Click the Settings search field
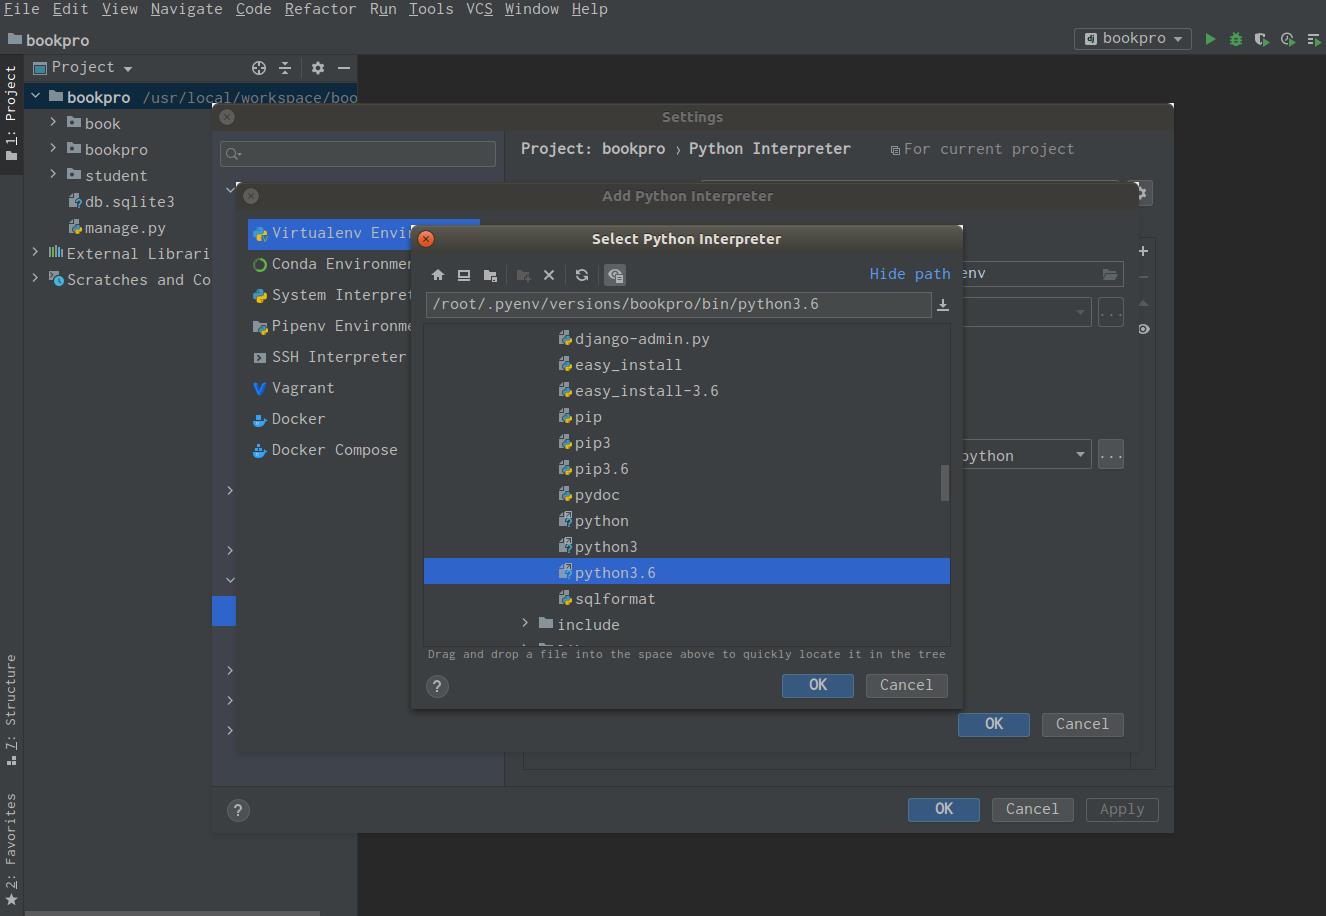The height and width of the screenshot is (916, 1326). coord(358,153)
